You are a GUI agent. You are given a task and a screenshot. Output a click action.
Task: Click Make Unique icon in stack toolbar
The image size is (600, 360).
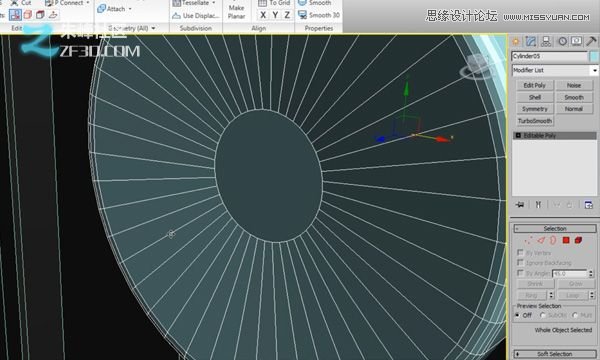click(x=557, y=205)
